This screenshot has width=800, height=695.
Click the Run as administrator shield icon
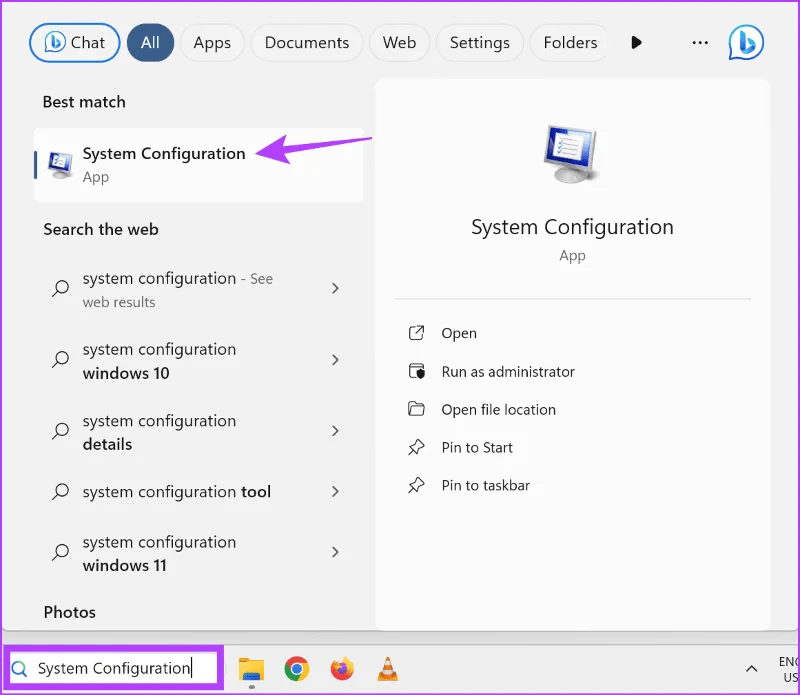tap(416, 371)
